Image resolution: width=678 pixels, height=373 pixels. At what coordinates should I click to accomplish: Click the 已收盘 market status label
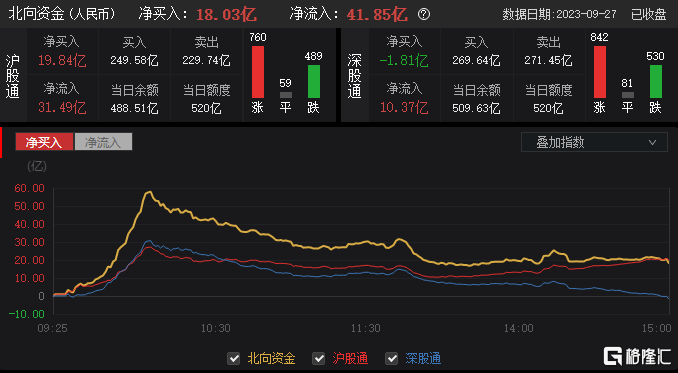[x=649, y=14]
